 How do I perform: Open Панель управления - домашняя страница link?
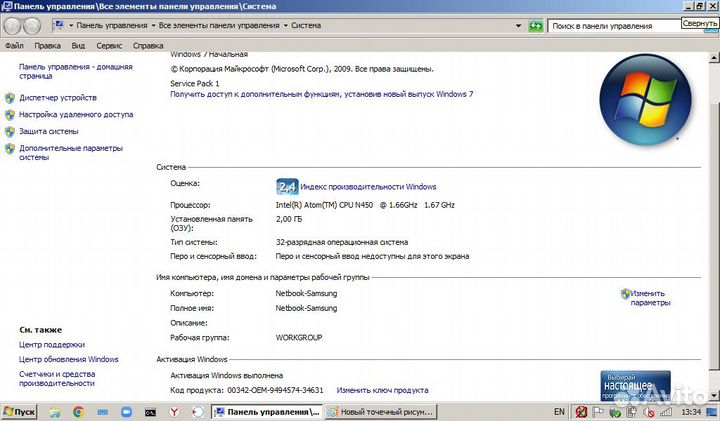click(76, 71)
